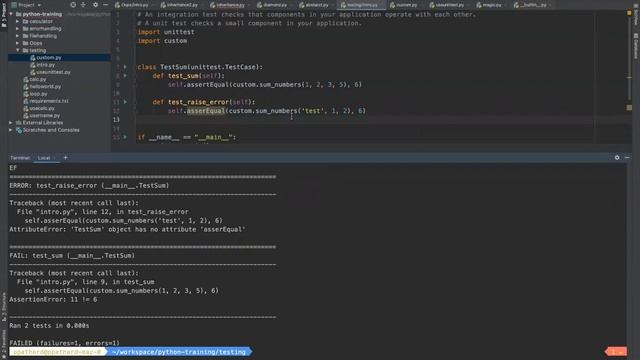Run test_sum using its gutter arrow
640x360 pixels.
125,76
